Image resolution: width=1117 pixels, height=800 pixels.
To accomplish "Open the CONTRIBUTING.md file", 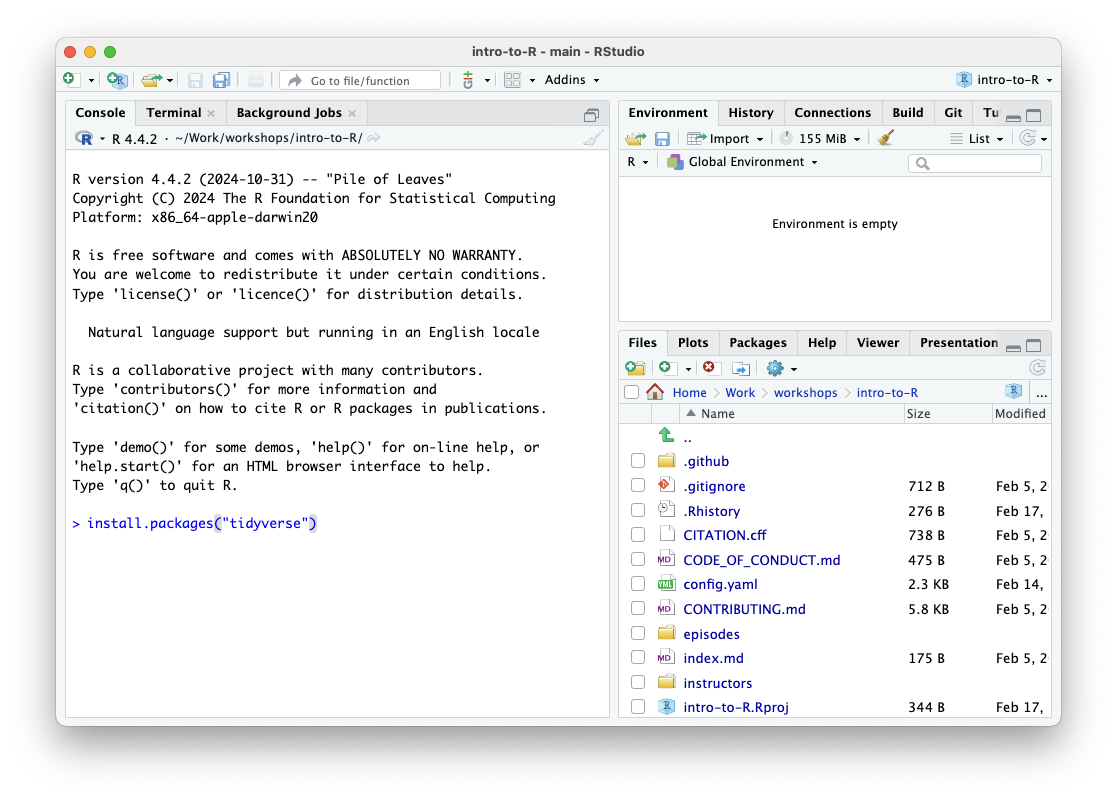I will (744, 609).
